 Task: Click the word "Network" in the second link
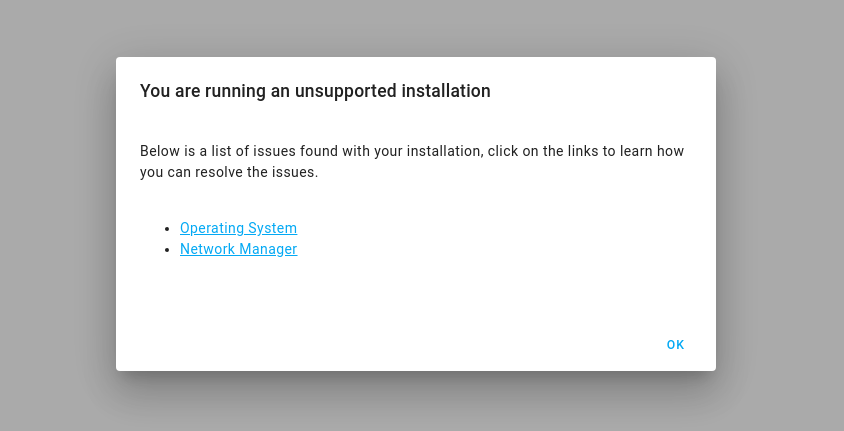click(206, 249)
